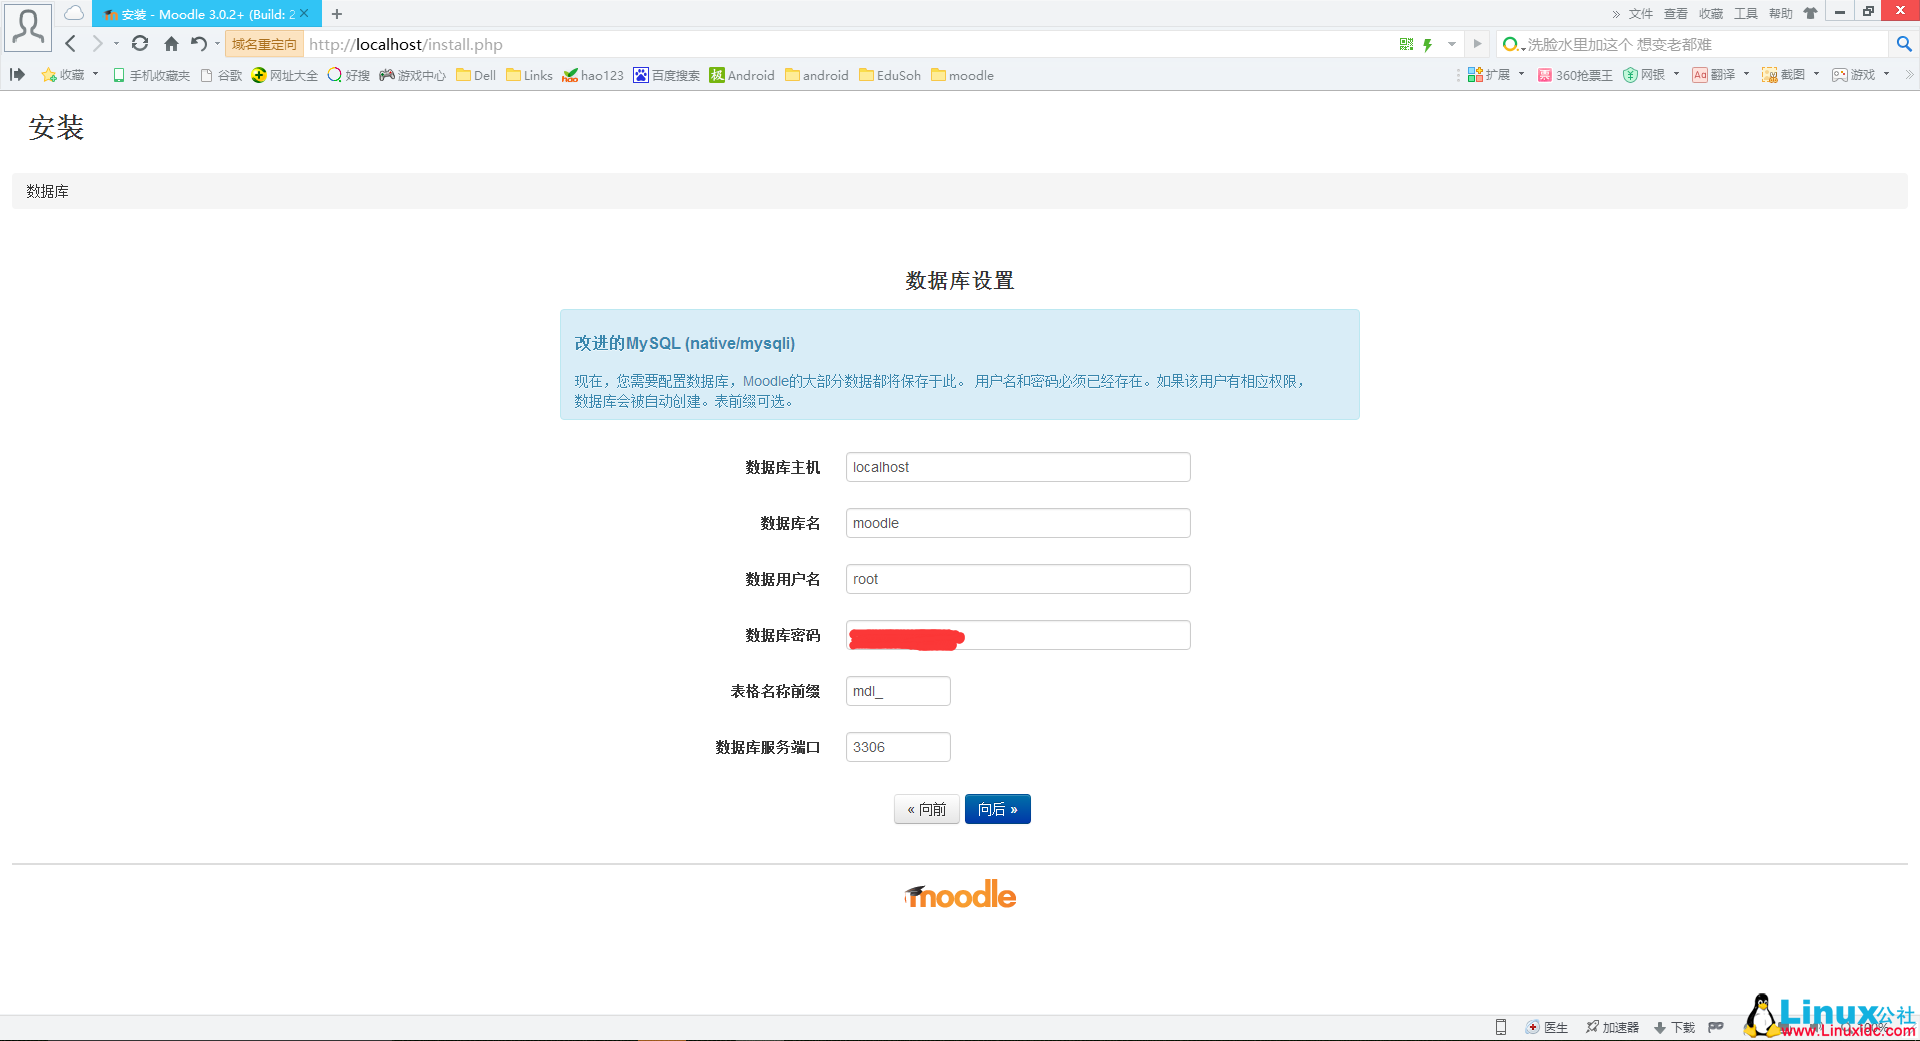Expand the 收藏 favorites dropdown

(96, 75)
